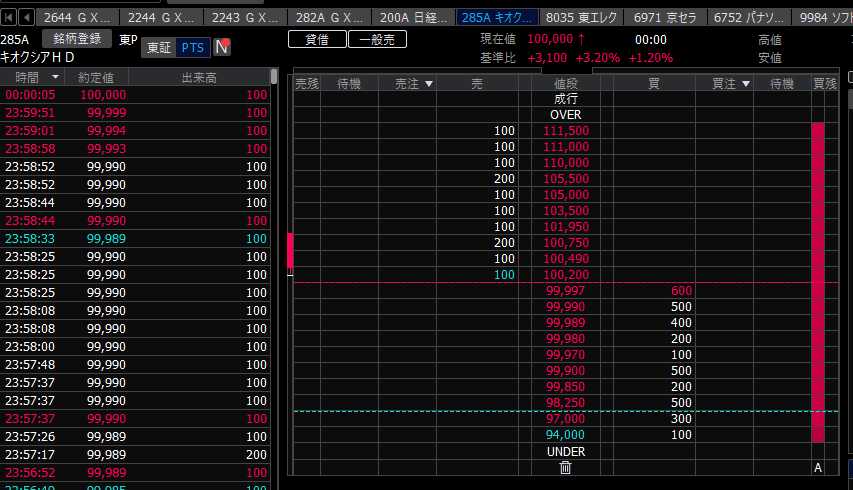853x490 pixels.
Task: Select the 99,970 bid price
Action: 566,355
